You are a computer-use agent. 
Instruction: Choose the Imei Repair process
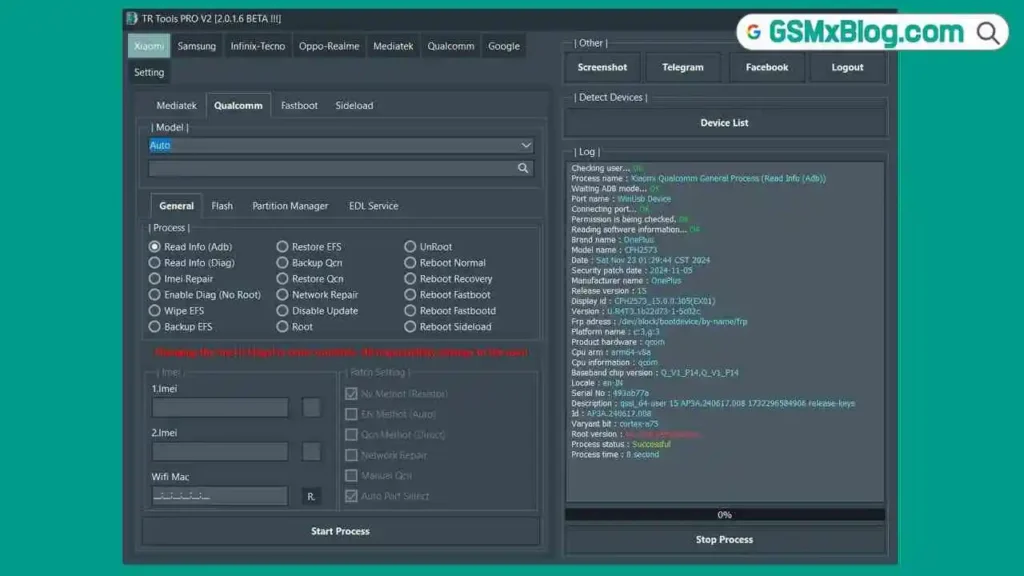154,279
